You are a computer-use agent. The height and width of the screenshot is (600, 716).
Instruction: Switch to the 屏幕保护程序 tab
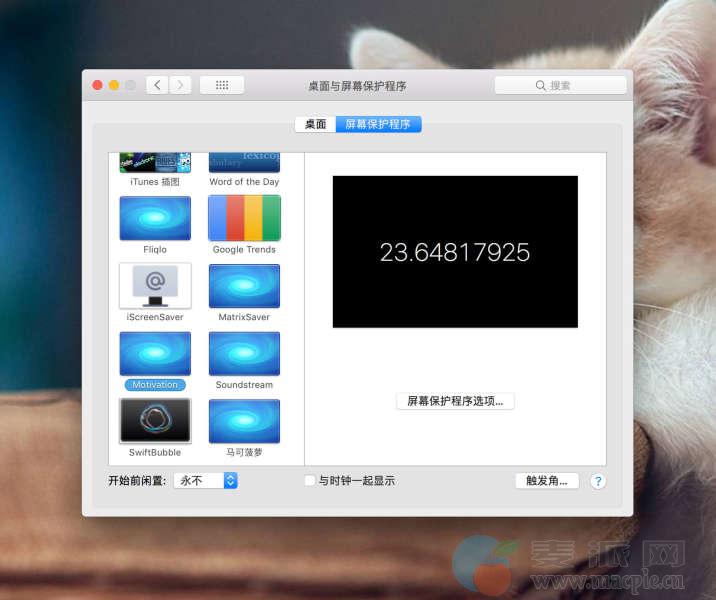coord(378,124)
